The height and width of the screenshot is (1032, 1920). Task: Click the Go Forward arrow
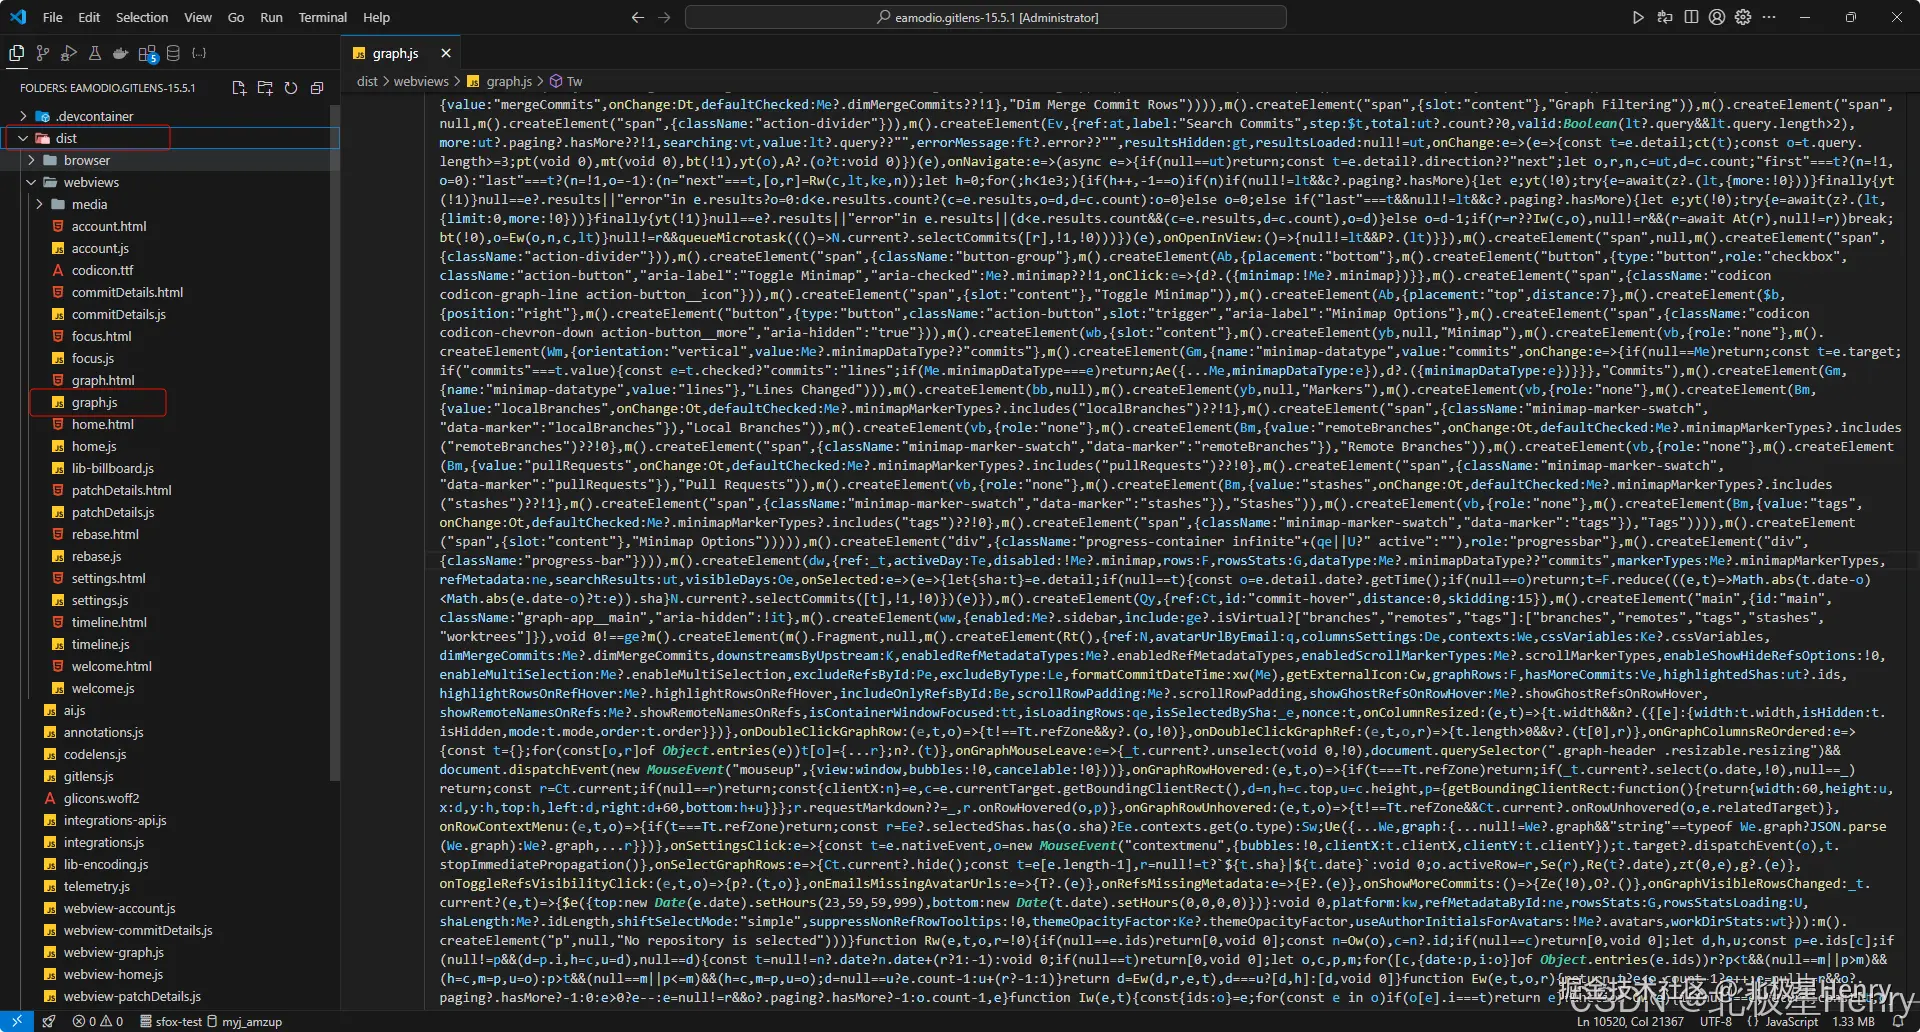tap(664, 17)
